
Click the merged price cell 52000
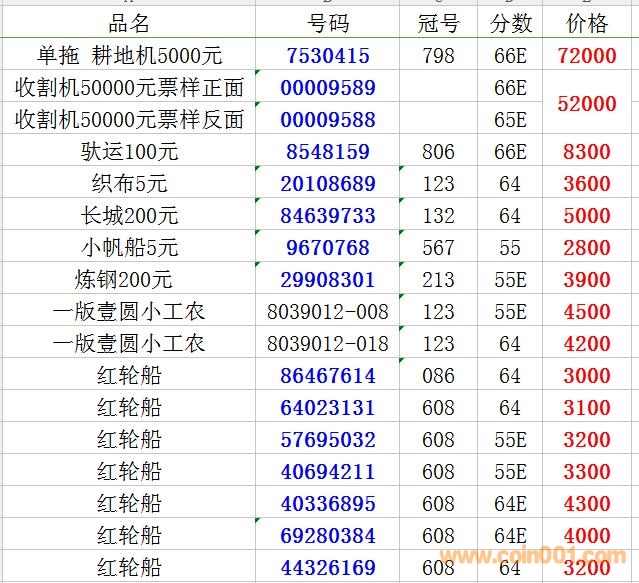pyautogui.click(x=587, y=104)
